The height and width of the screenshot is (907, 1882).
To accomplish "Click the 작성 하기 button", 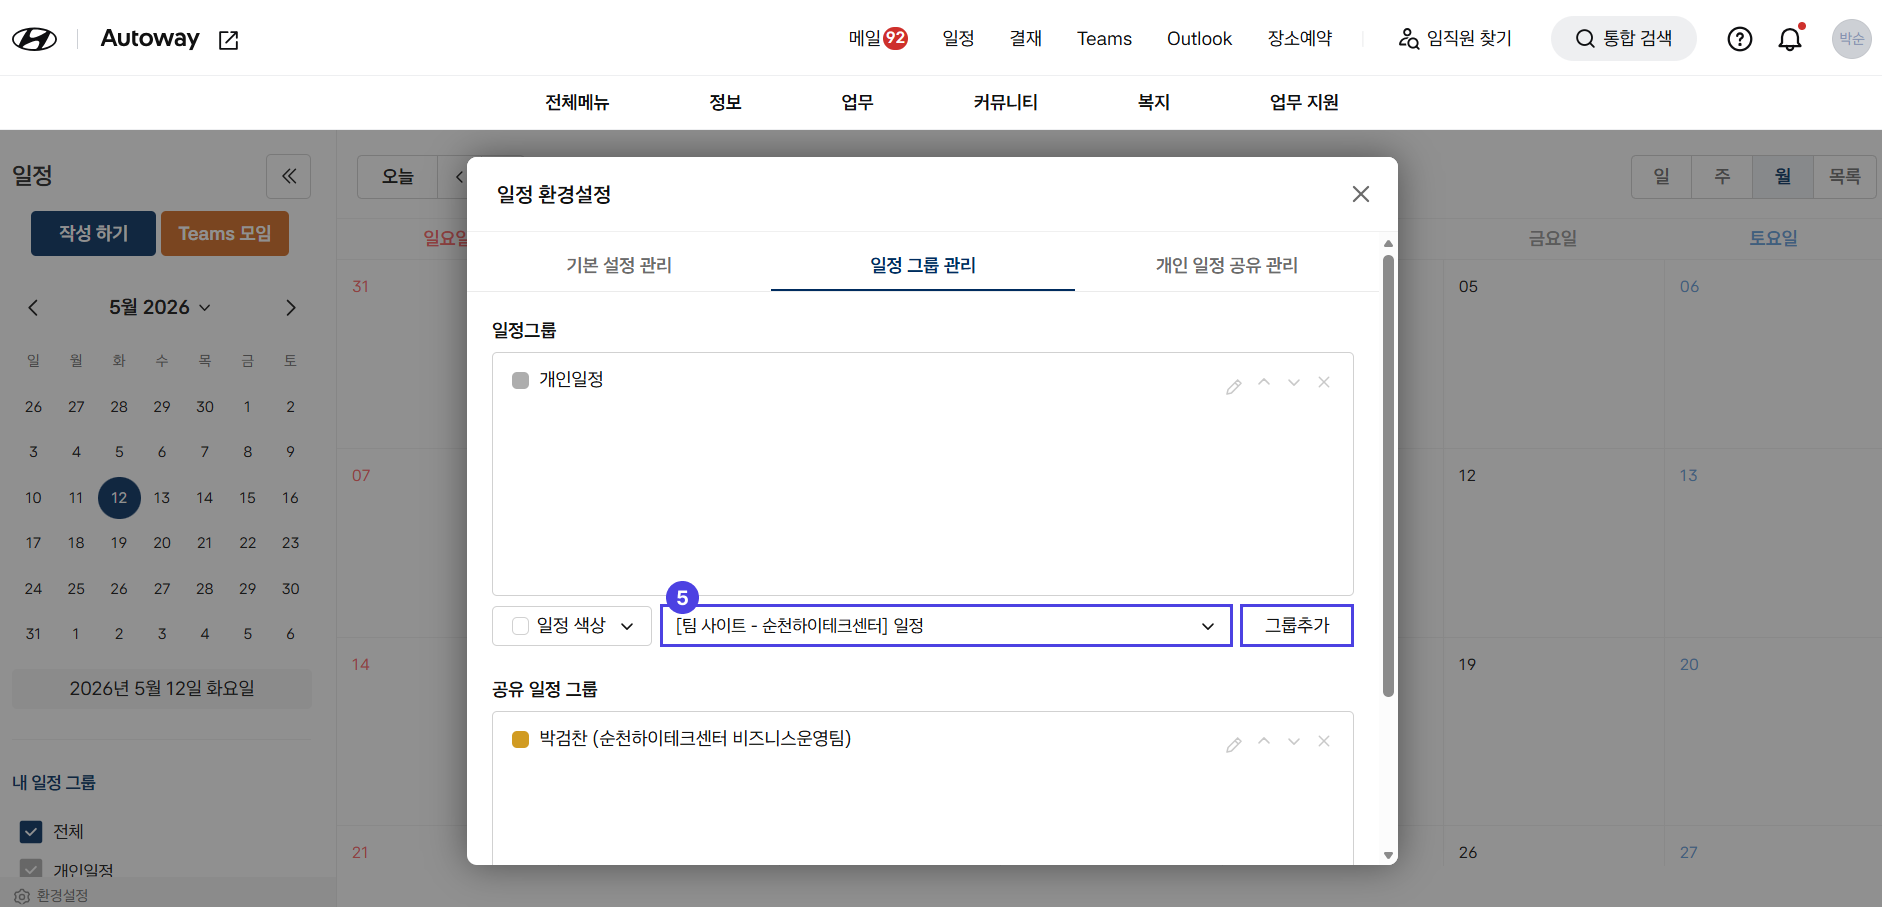I will [x=93, y=233].
